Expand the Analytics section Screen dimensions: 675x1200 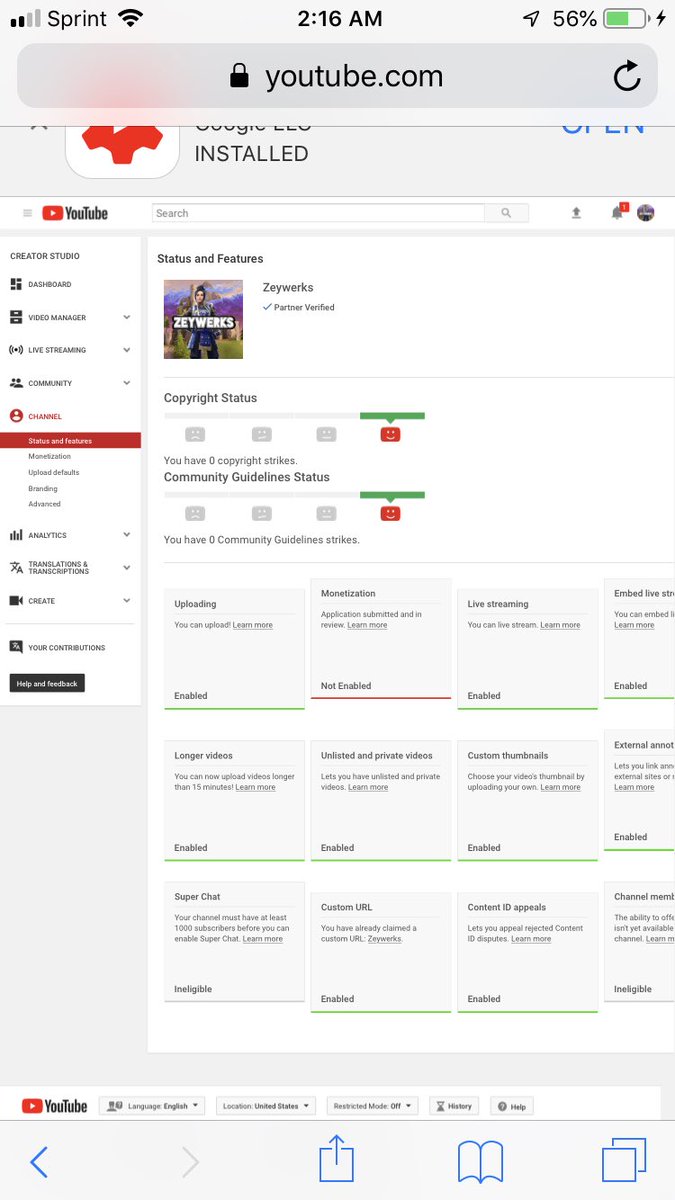[x=126, y=535]
